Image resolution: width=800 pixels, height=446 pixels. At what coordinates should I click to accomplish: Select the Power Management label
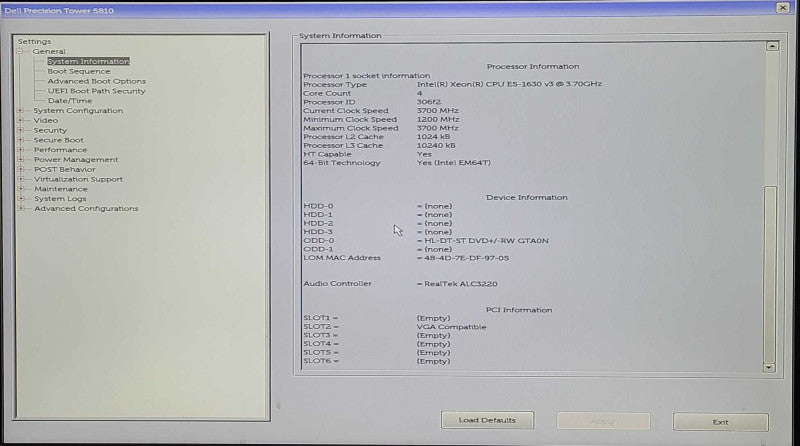tap(76, 159)
